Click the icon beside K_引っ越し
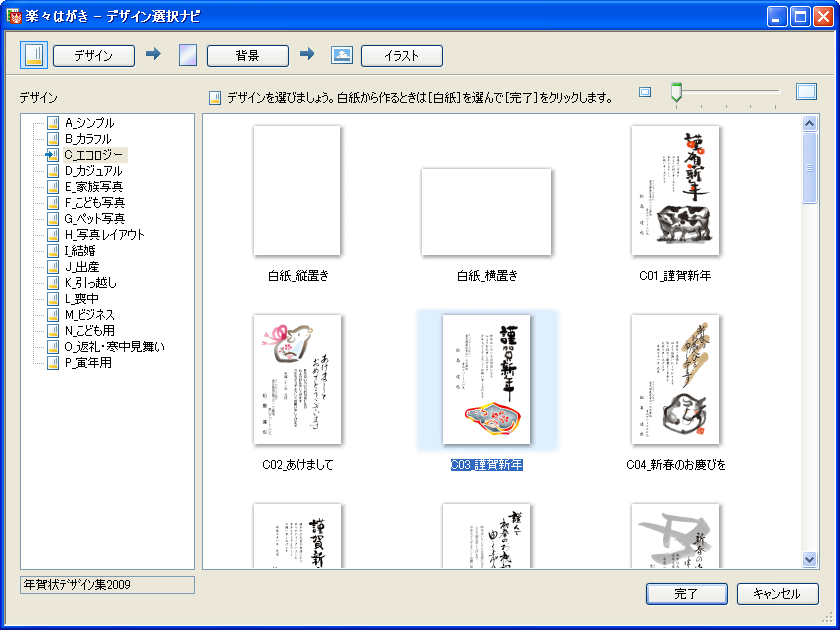Image resolution: width=840 pixels, height=630 pixels. tap(53, 283)
